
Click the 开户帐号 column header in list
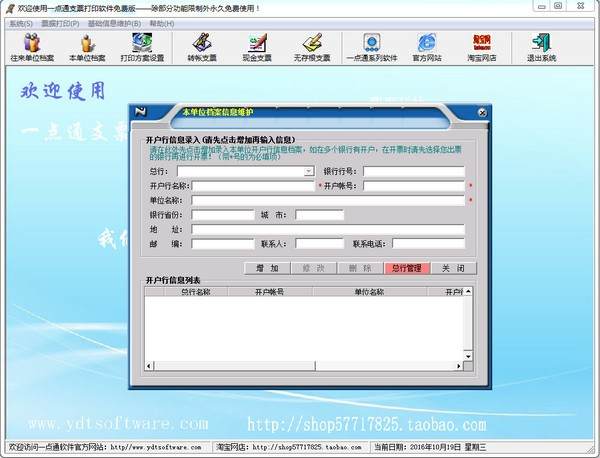coord(270,292)
